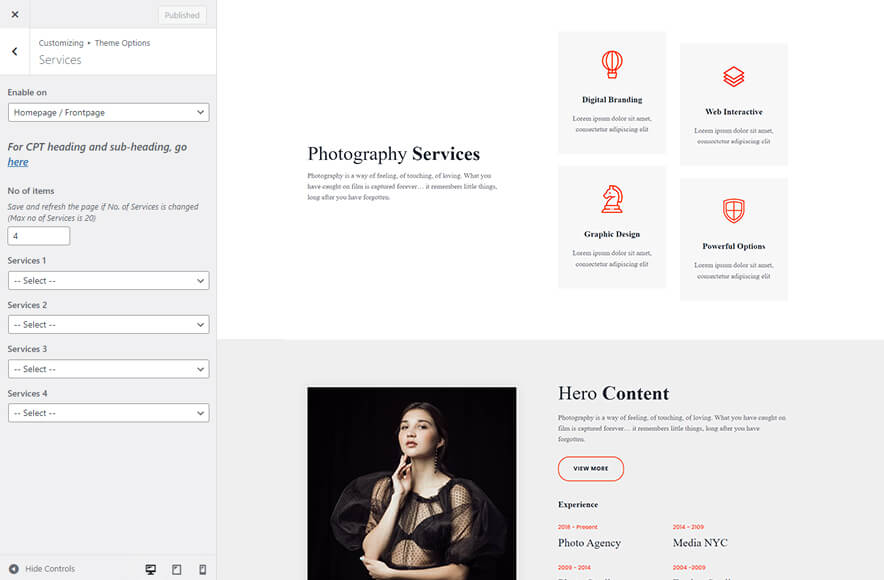The image size is (884, 580).
Task: Switch to desktop preview mode
Action: pyautogui.click(x=151, y=569)
